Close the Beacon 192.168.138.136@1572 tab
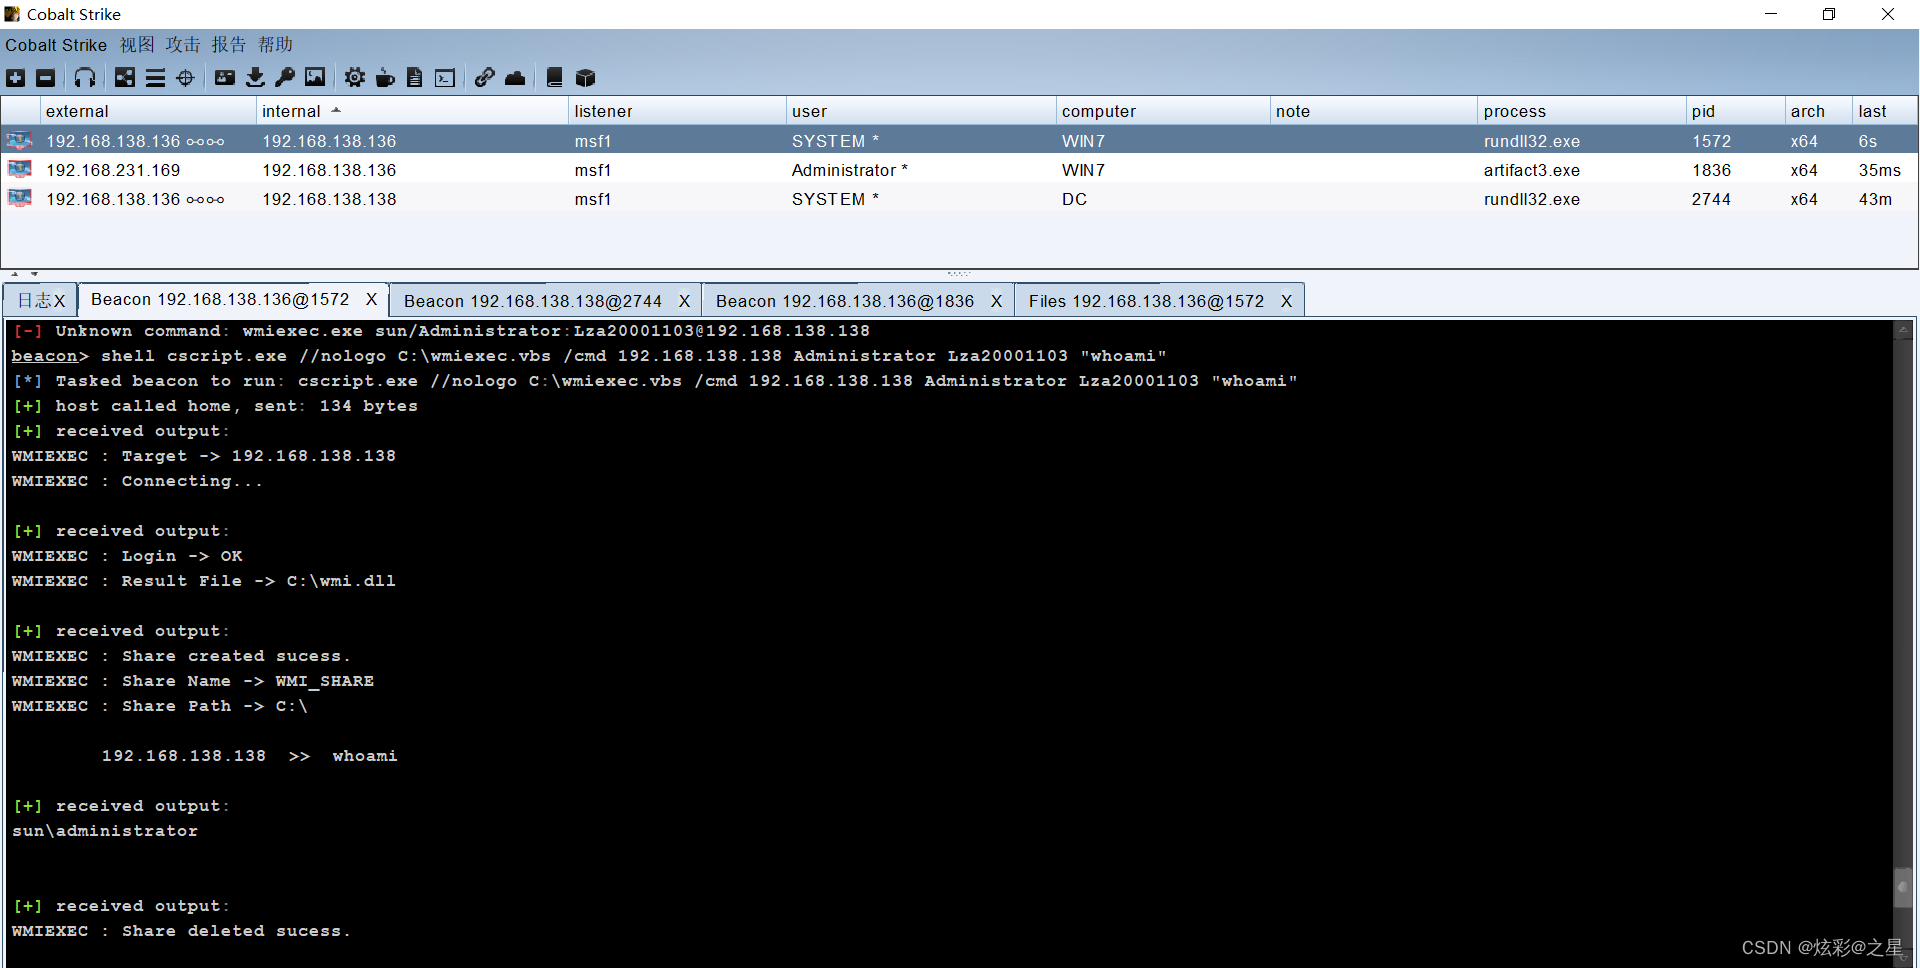The height and width of the screenshot is (968, 1920). pos(371,299)
